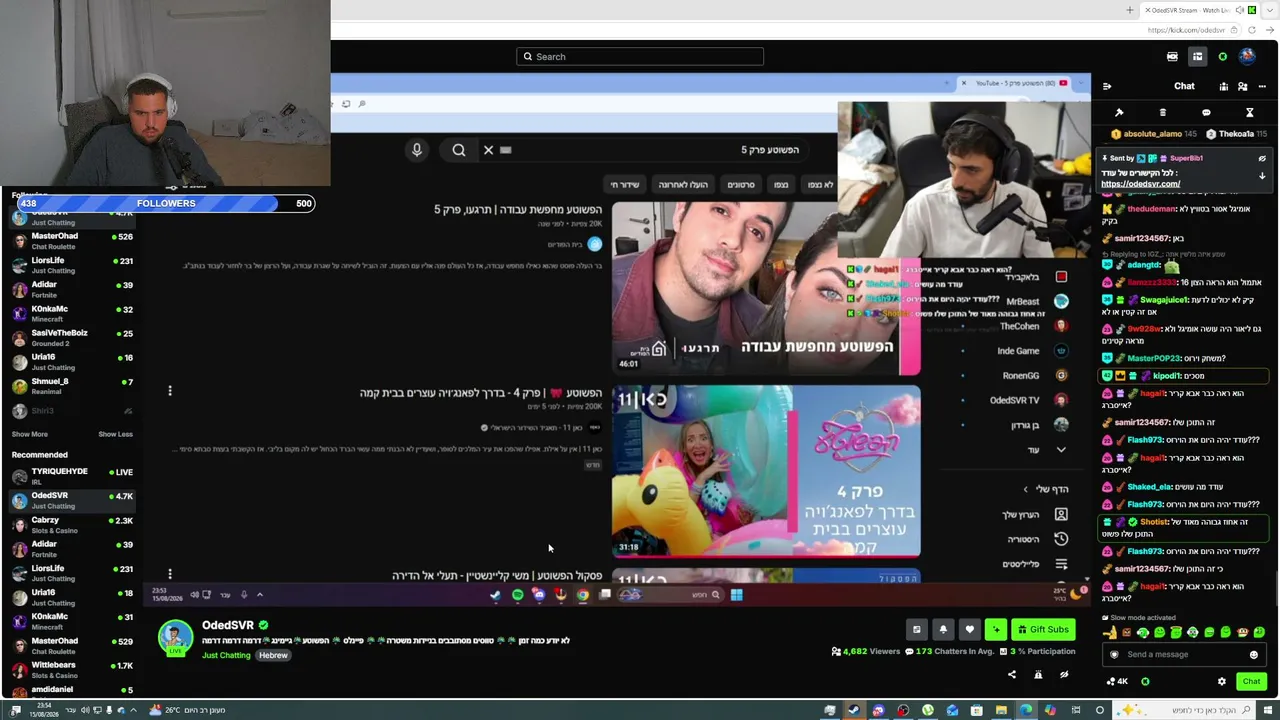This screenshot has height=720, width=1280.
Task: Click the Send a message chat input
Action: tap(1185, 655)
